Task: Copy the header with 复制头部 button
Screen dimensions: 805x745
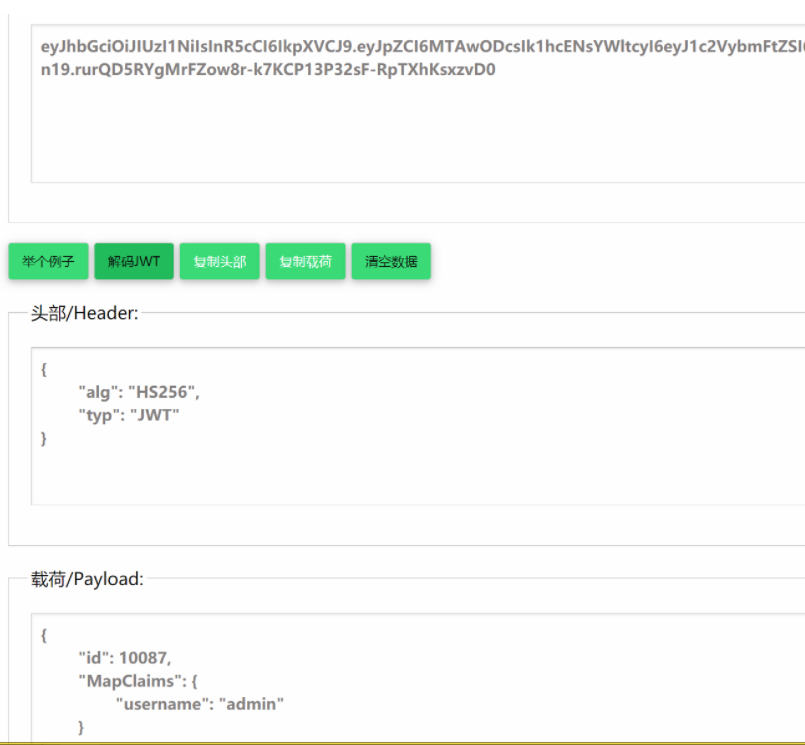Action: click(x=219, y=262)
